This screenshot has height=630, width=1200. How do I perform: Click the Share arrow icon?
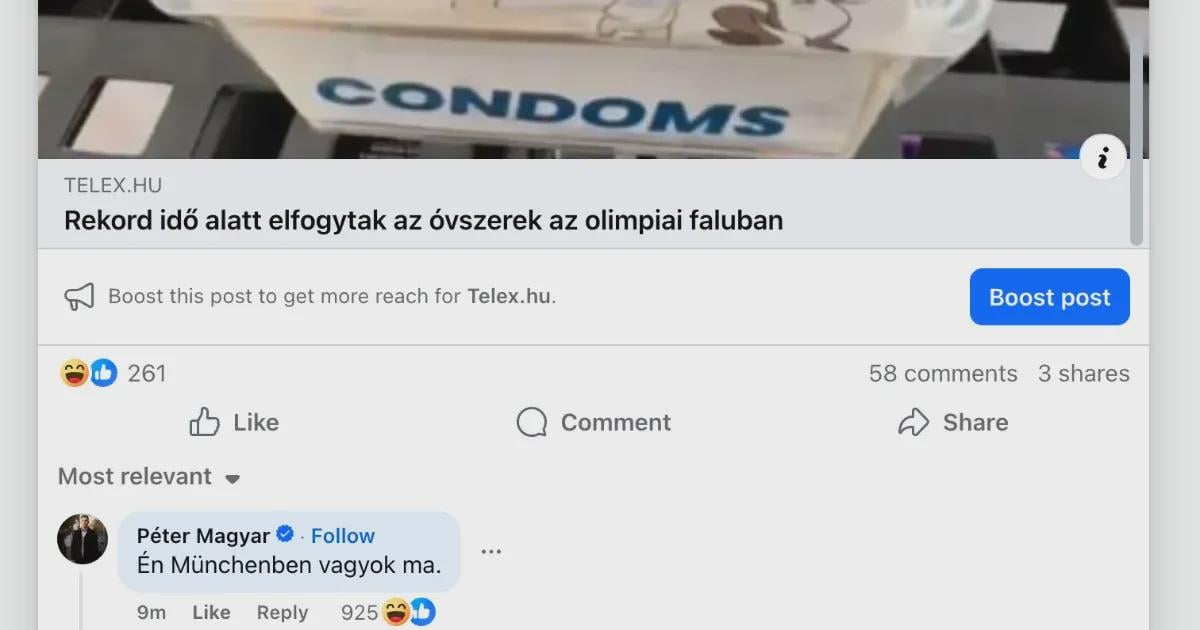(x=914, y=422)
